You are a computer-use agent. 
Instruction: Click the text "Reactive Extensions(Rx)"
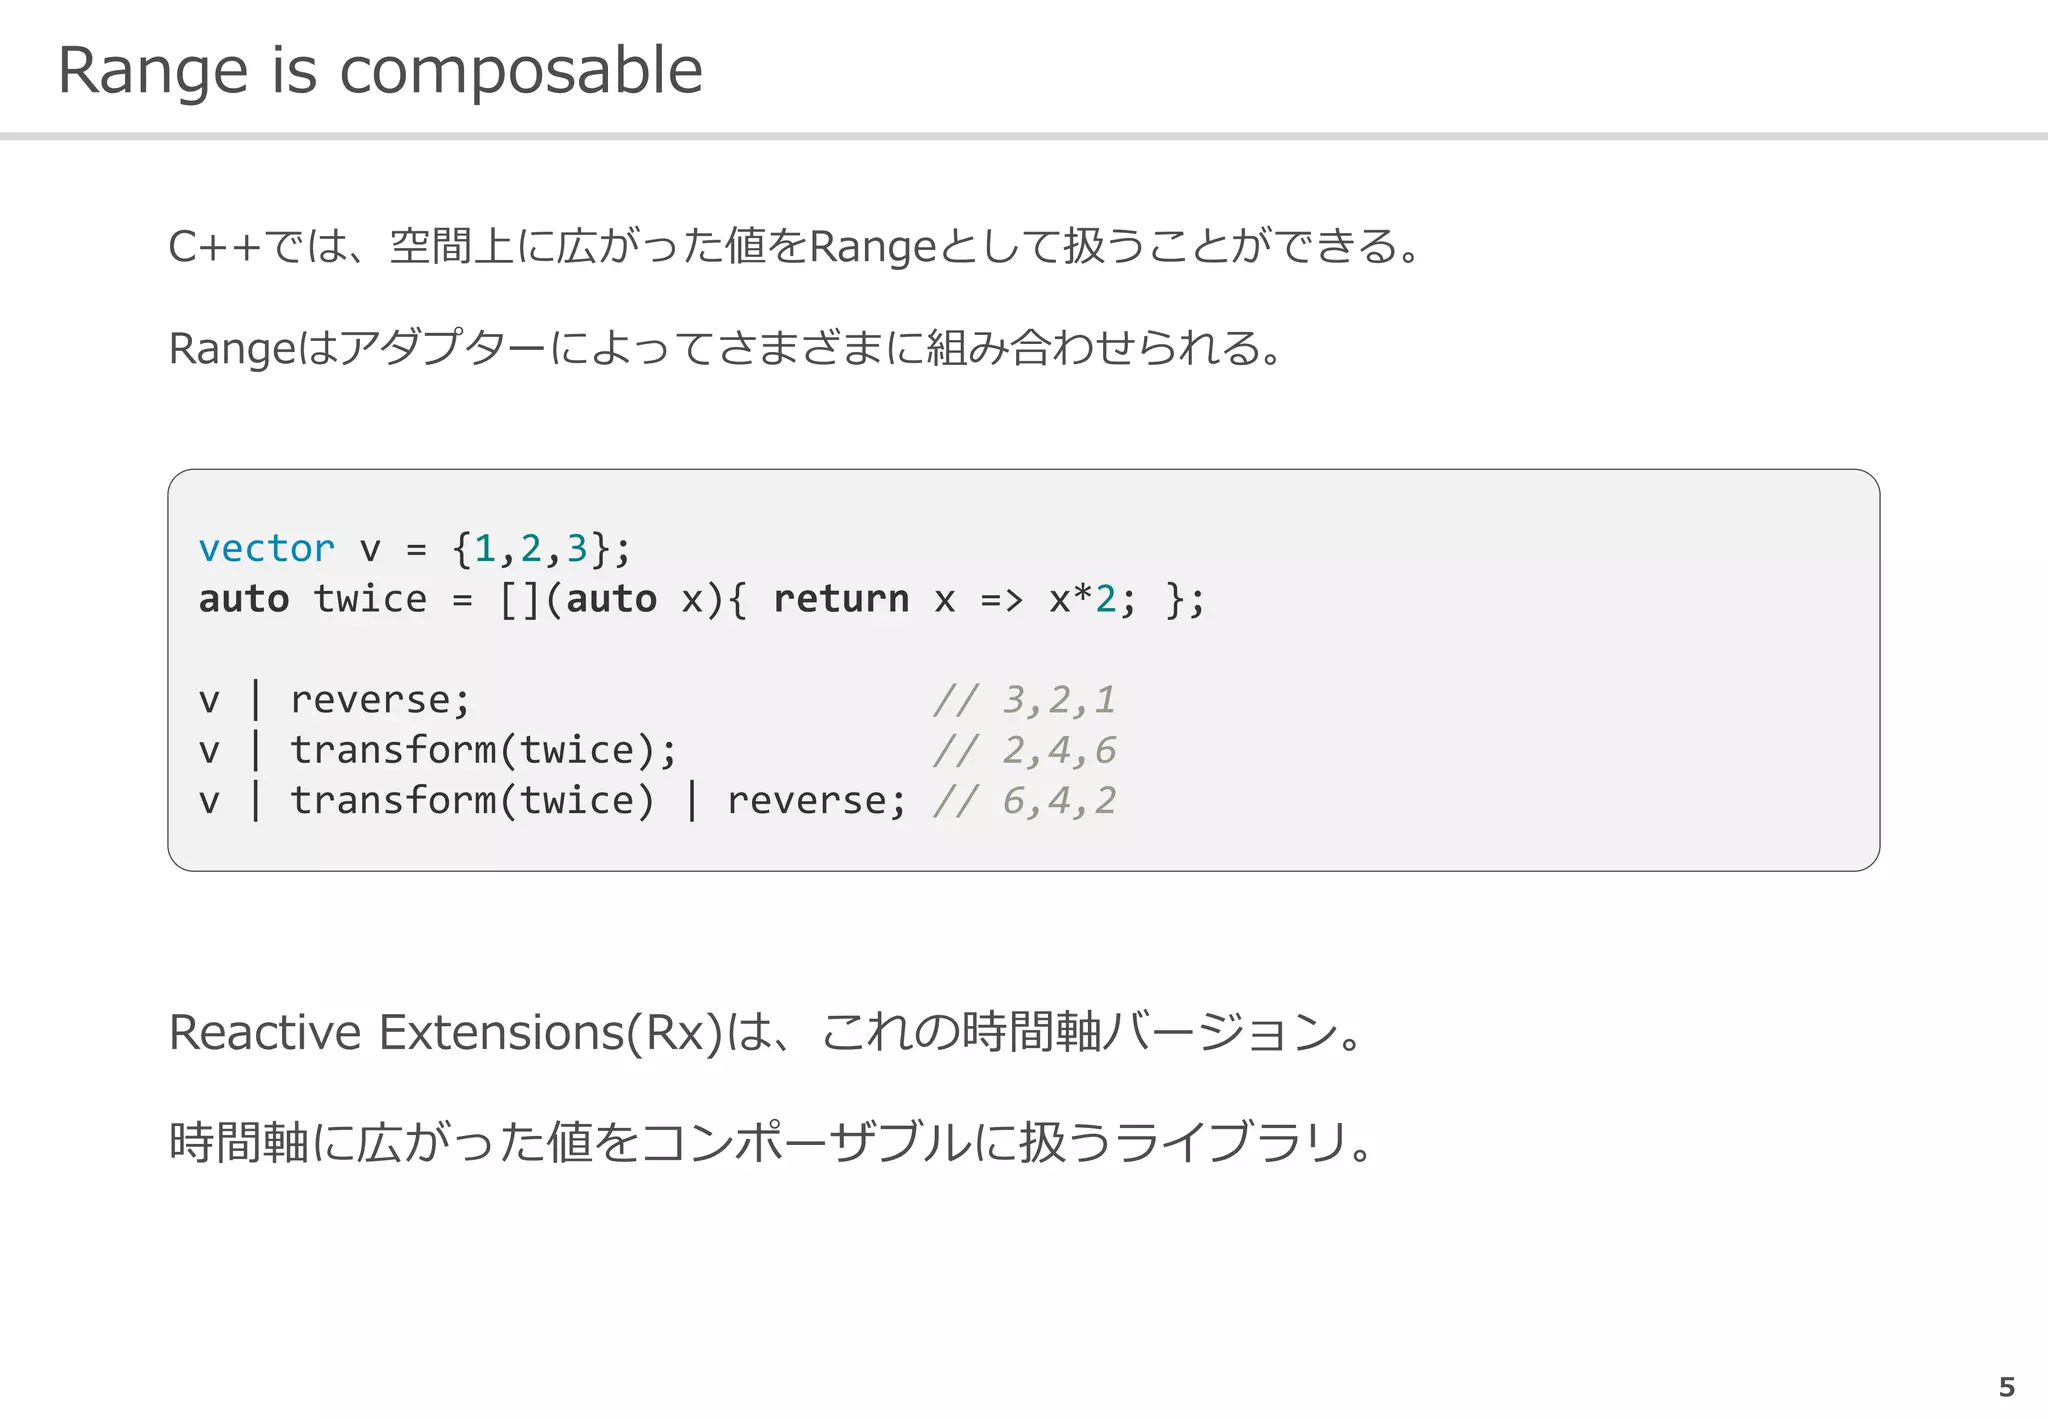point(446,1033)
